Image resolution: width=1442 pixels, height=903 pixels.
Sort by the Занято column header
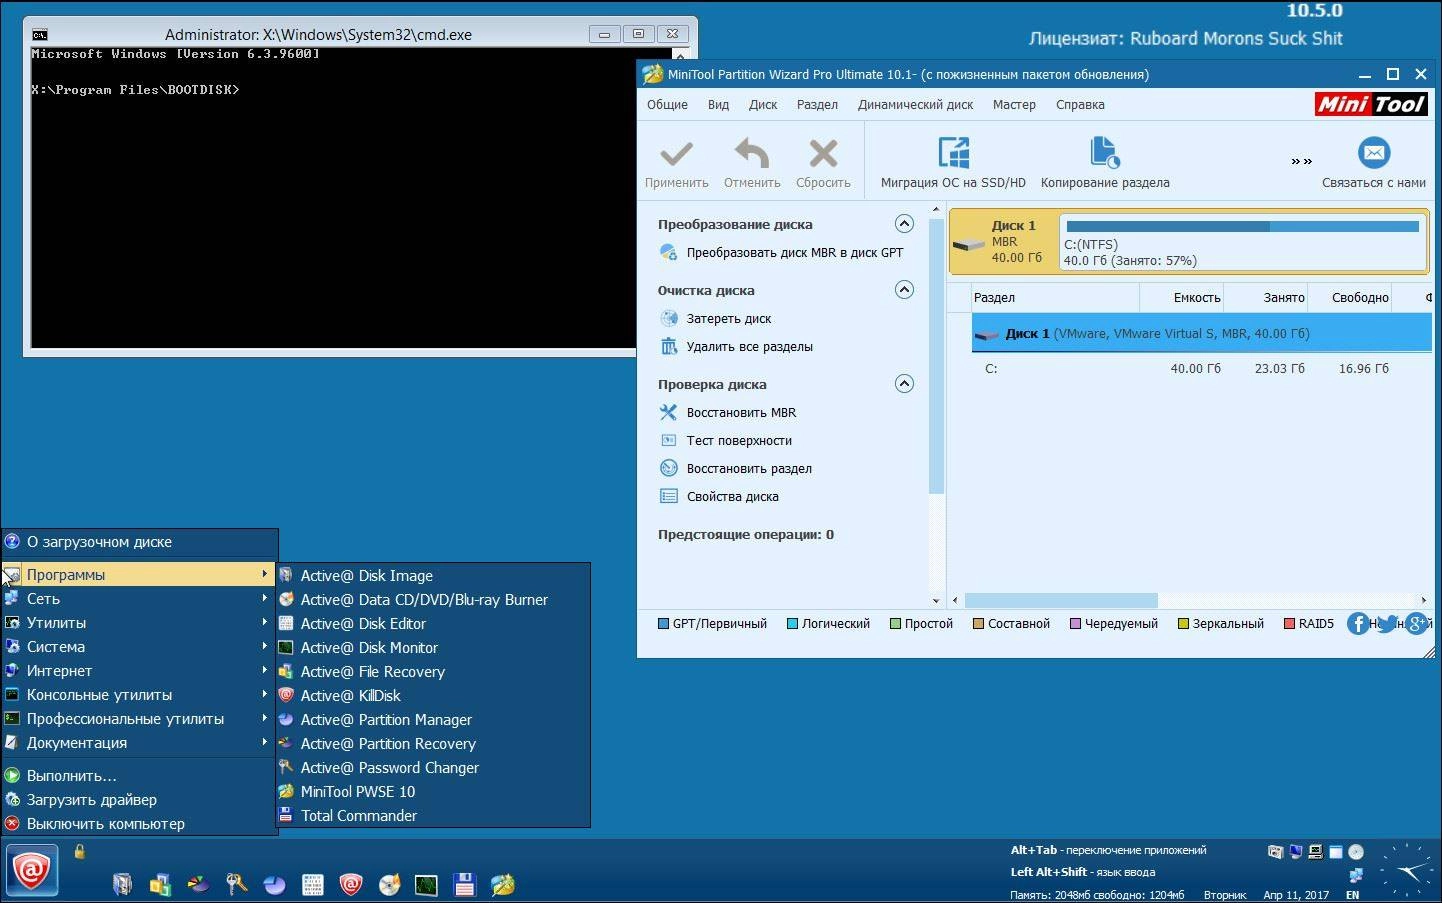pyautogui.click(x=1266, y=297)
